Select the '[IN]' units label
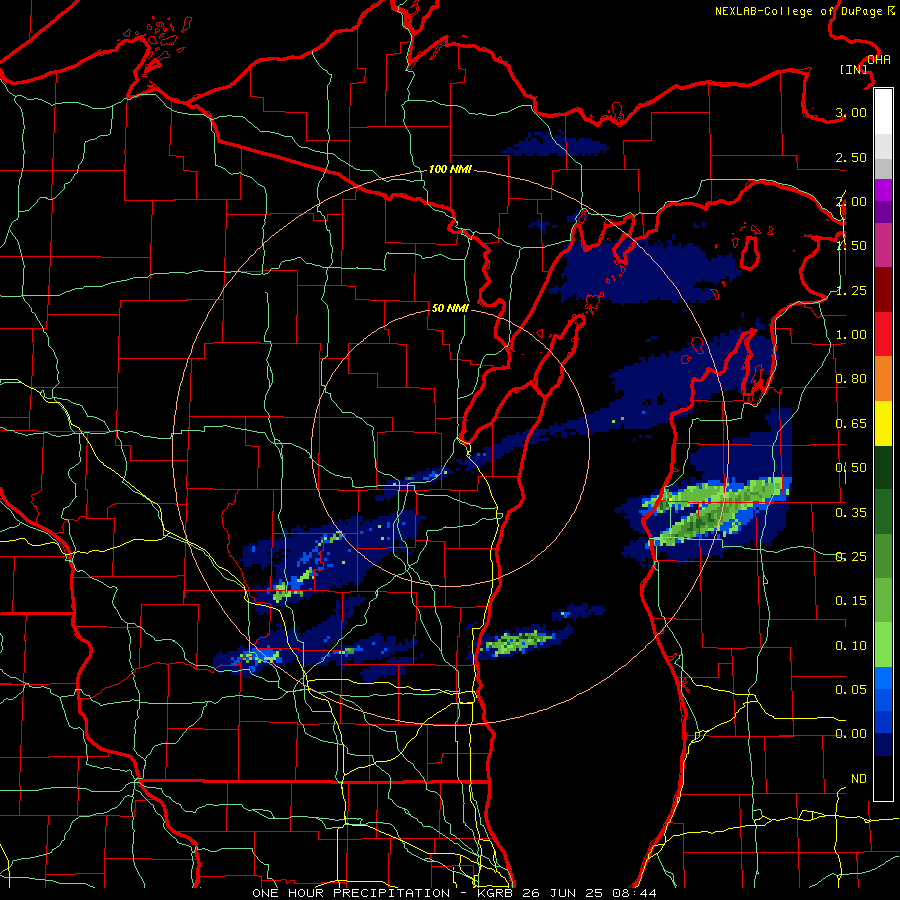 [854, 69]
